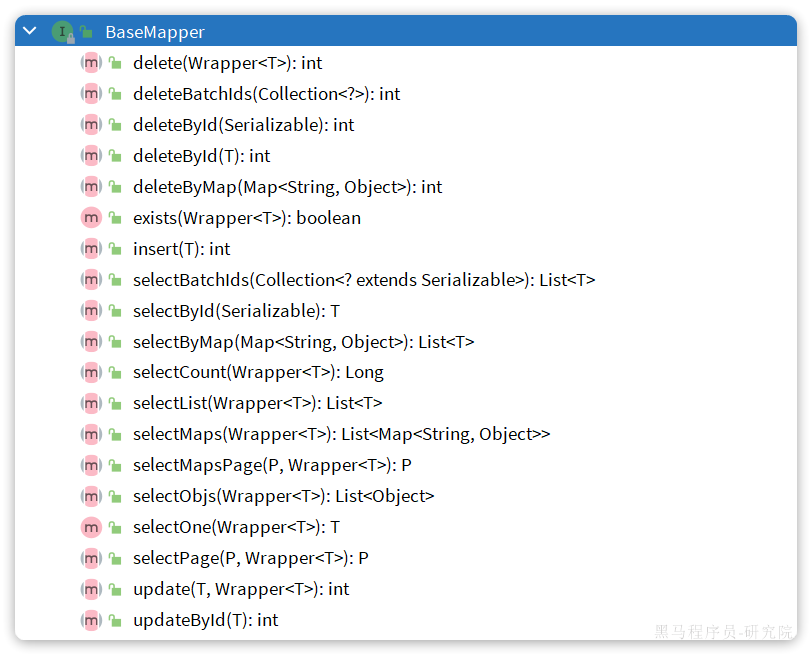Click the chevron beside BaseMapper
The image size is (812, 657).
click(29, 31)
